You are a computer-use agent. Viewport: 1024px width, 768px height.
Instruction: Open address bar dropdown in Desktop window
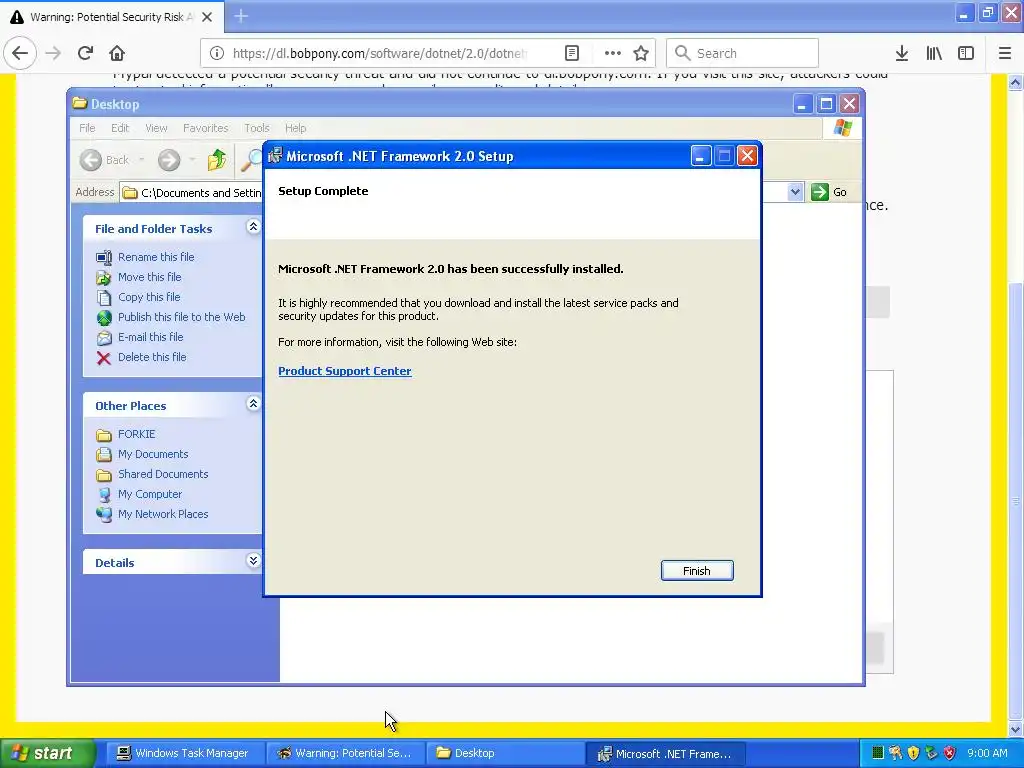pyautogui.click(x=795, y=192)
